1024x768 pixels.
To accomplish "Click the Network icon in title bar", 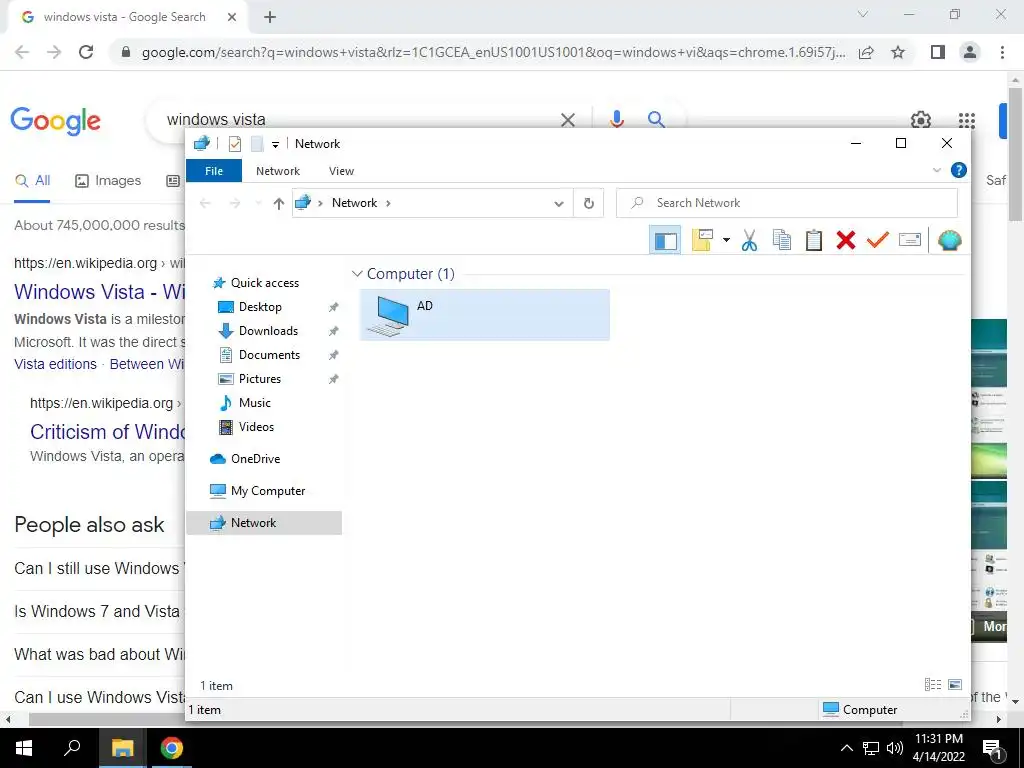I will 202,143.
